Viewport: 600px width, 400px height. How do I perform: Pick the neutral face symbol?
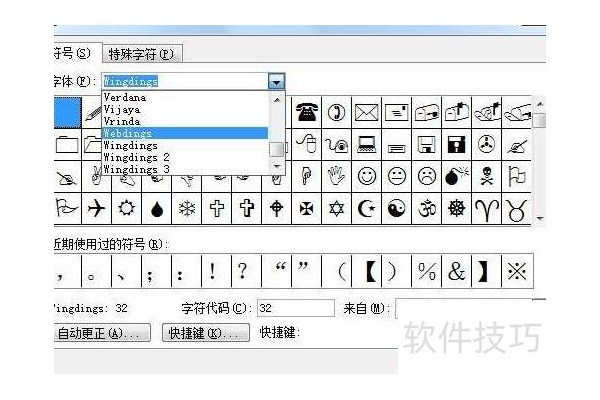coord(397,176)
